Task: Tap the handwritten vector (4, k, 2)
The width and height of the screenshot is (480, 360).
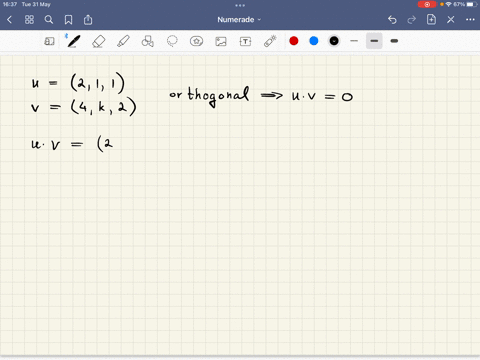Action: point(103,107)
